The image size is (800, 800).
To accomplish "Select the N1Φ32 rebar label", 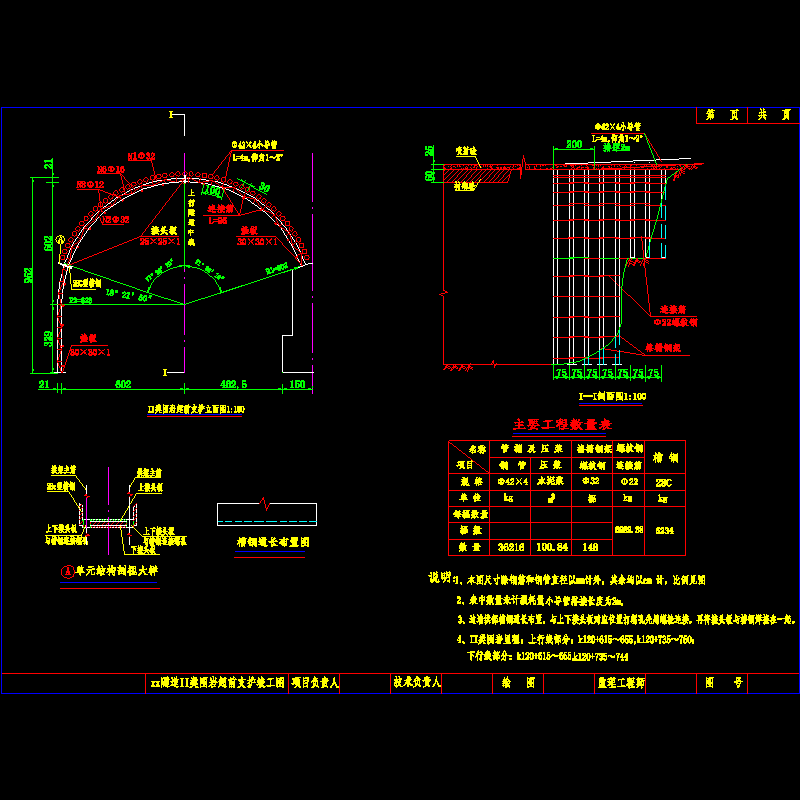I will click(x=141, y=156).
